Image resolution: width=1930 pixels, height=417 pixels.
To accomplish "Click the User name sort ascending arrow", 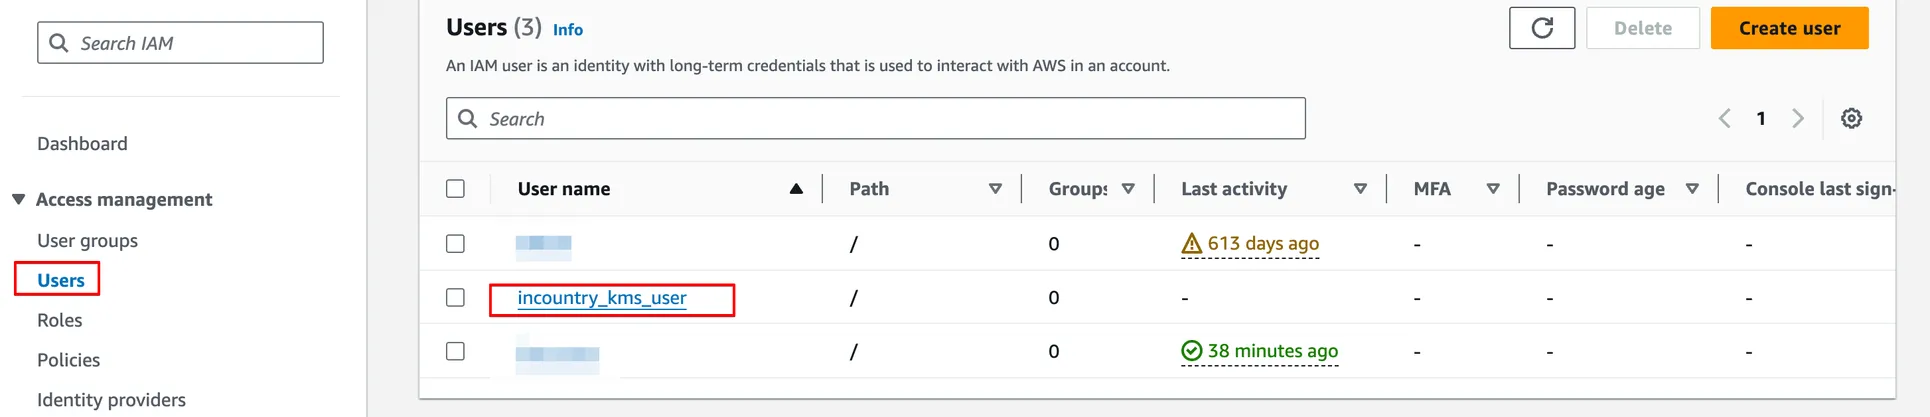I will 796,189.
